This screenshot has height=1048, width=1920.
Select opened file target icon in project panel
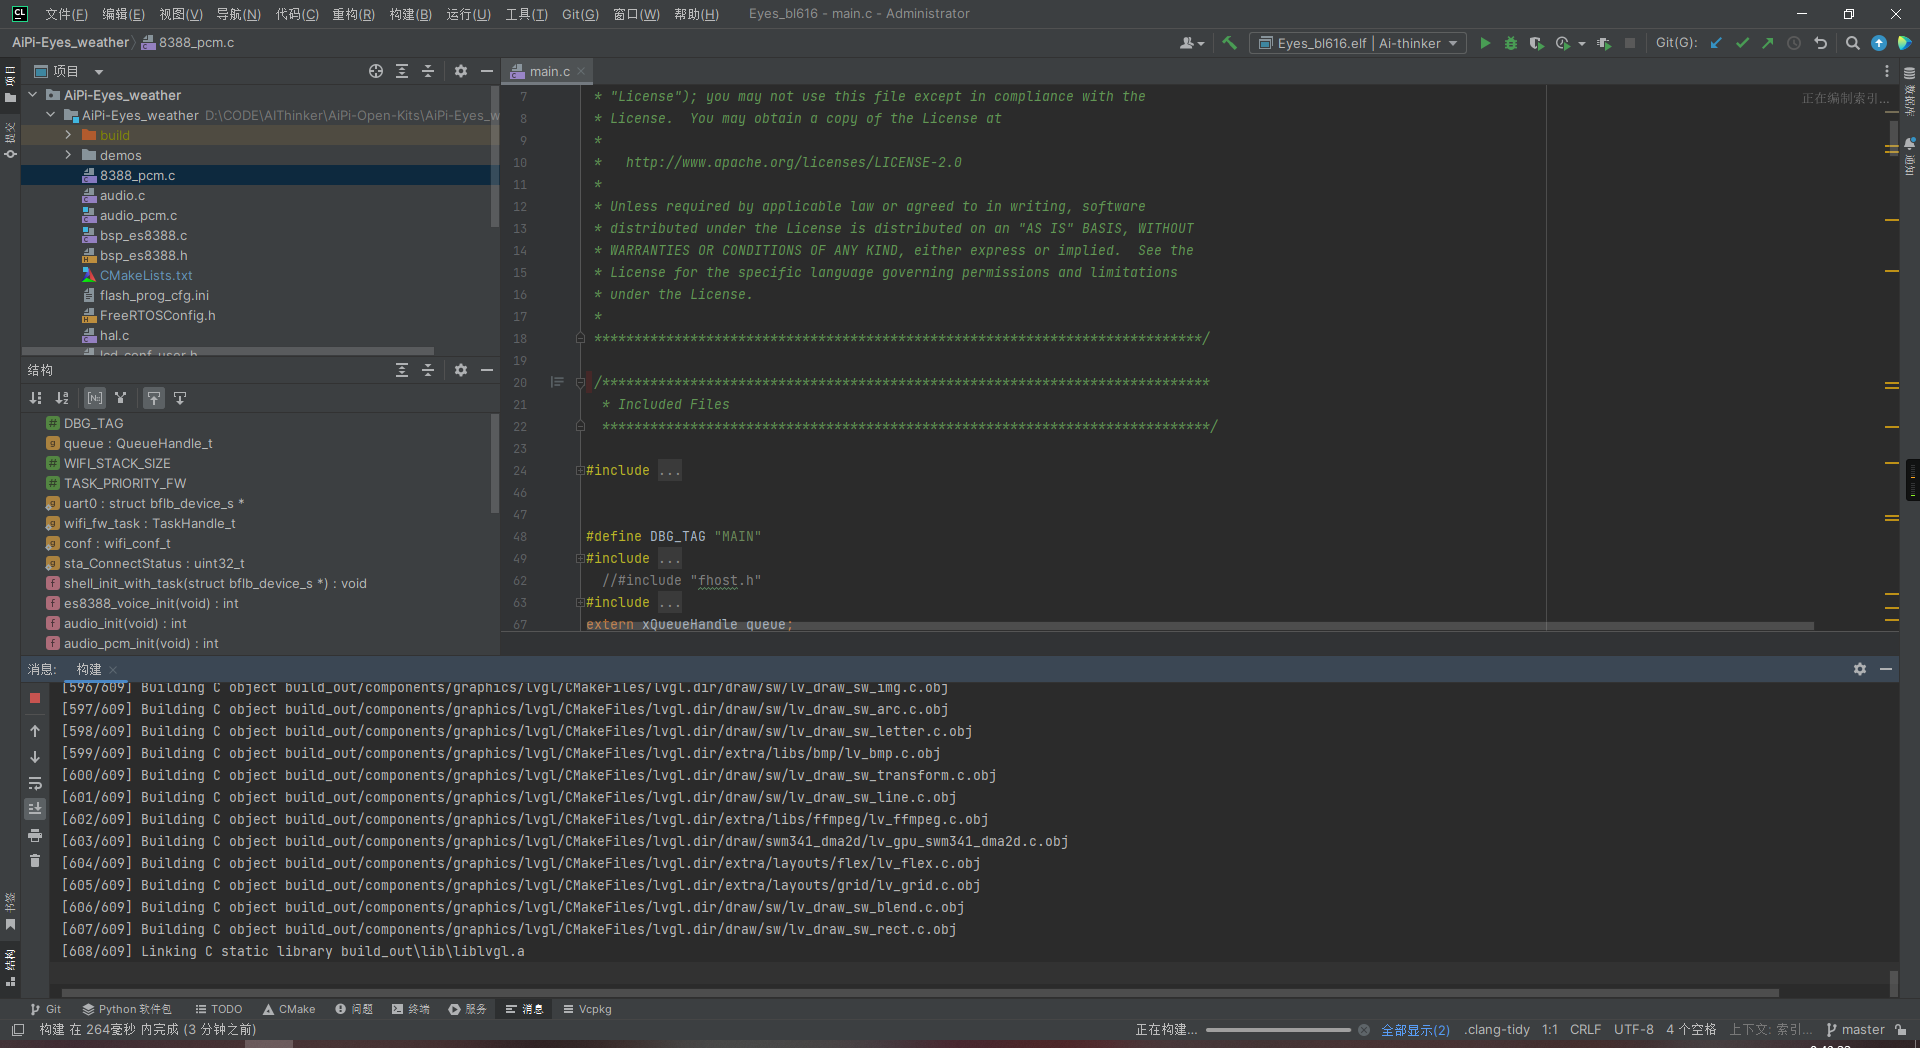click(x=376, y=71)
